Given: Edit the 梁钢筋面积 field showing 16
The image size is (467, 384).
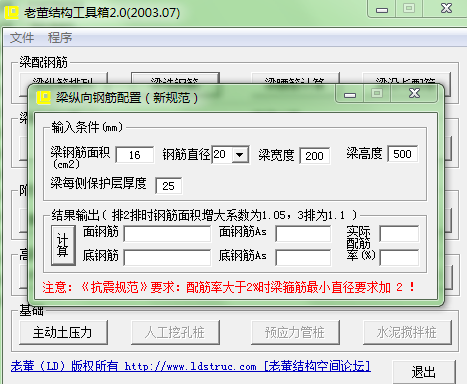Looking at the screenshot, I should [135, 155].
